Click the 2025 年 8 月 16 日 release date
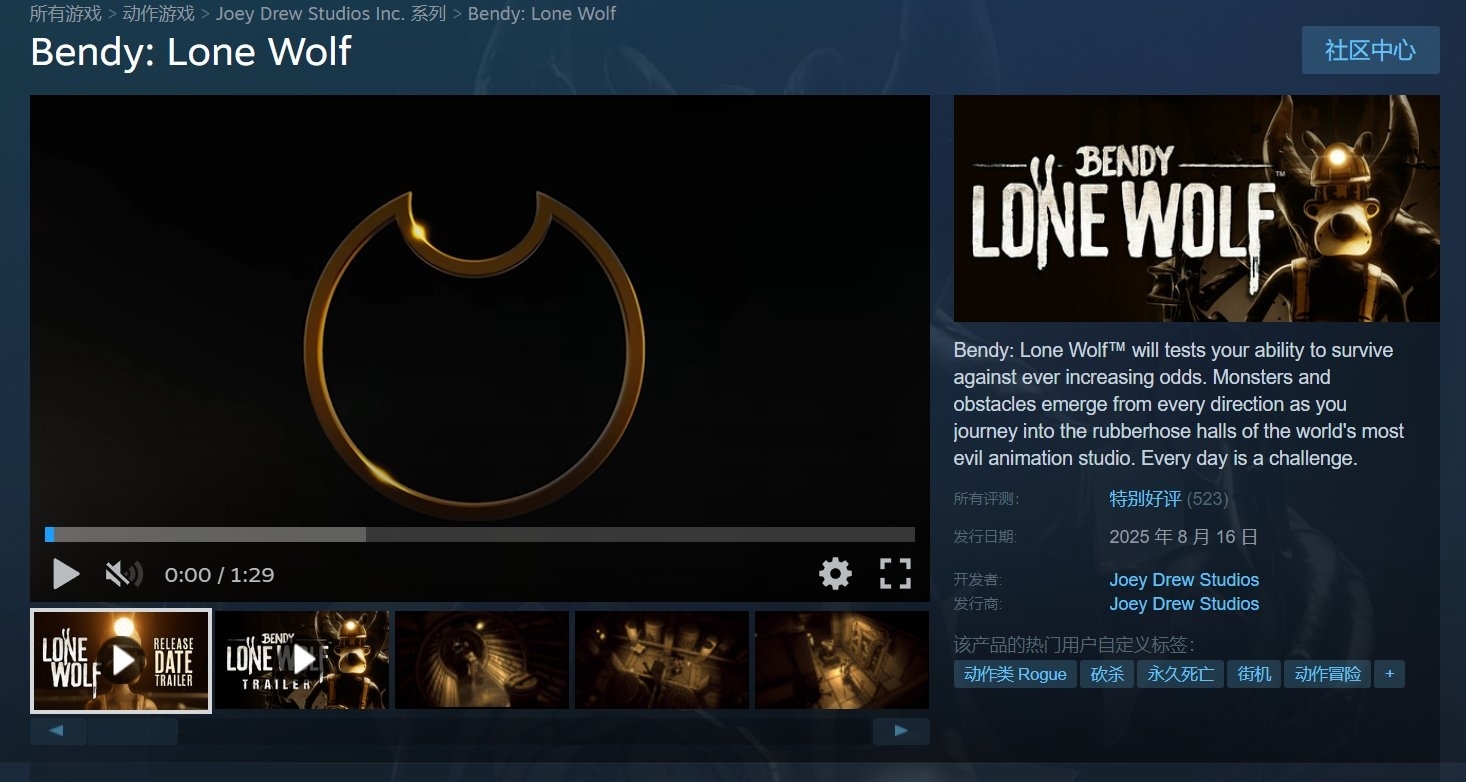 pos(1184,537)
